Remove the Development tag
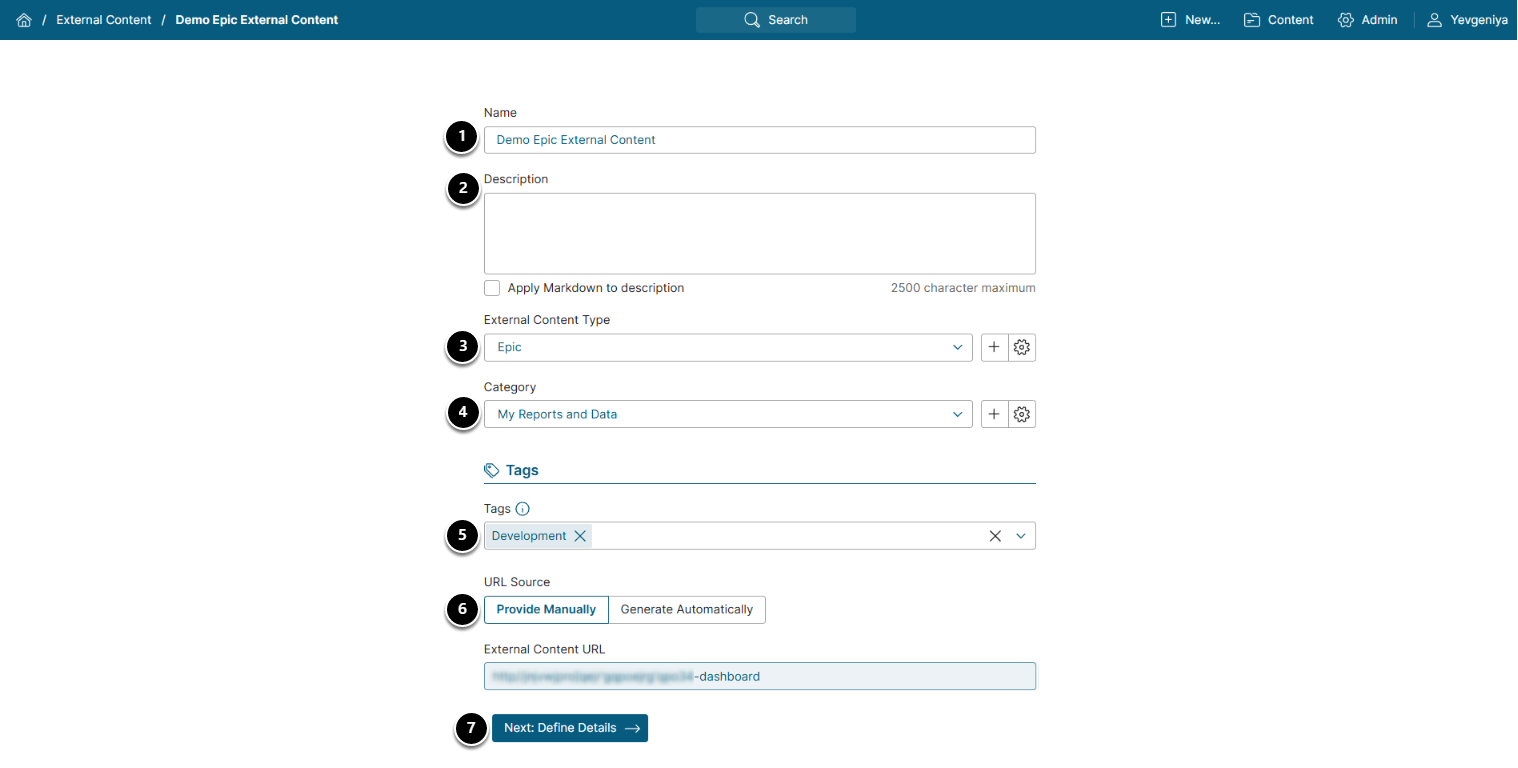 pos(580,536)
